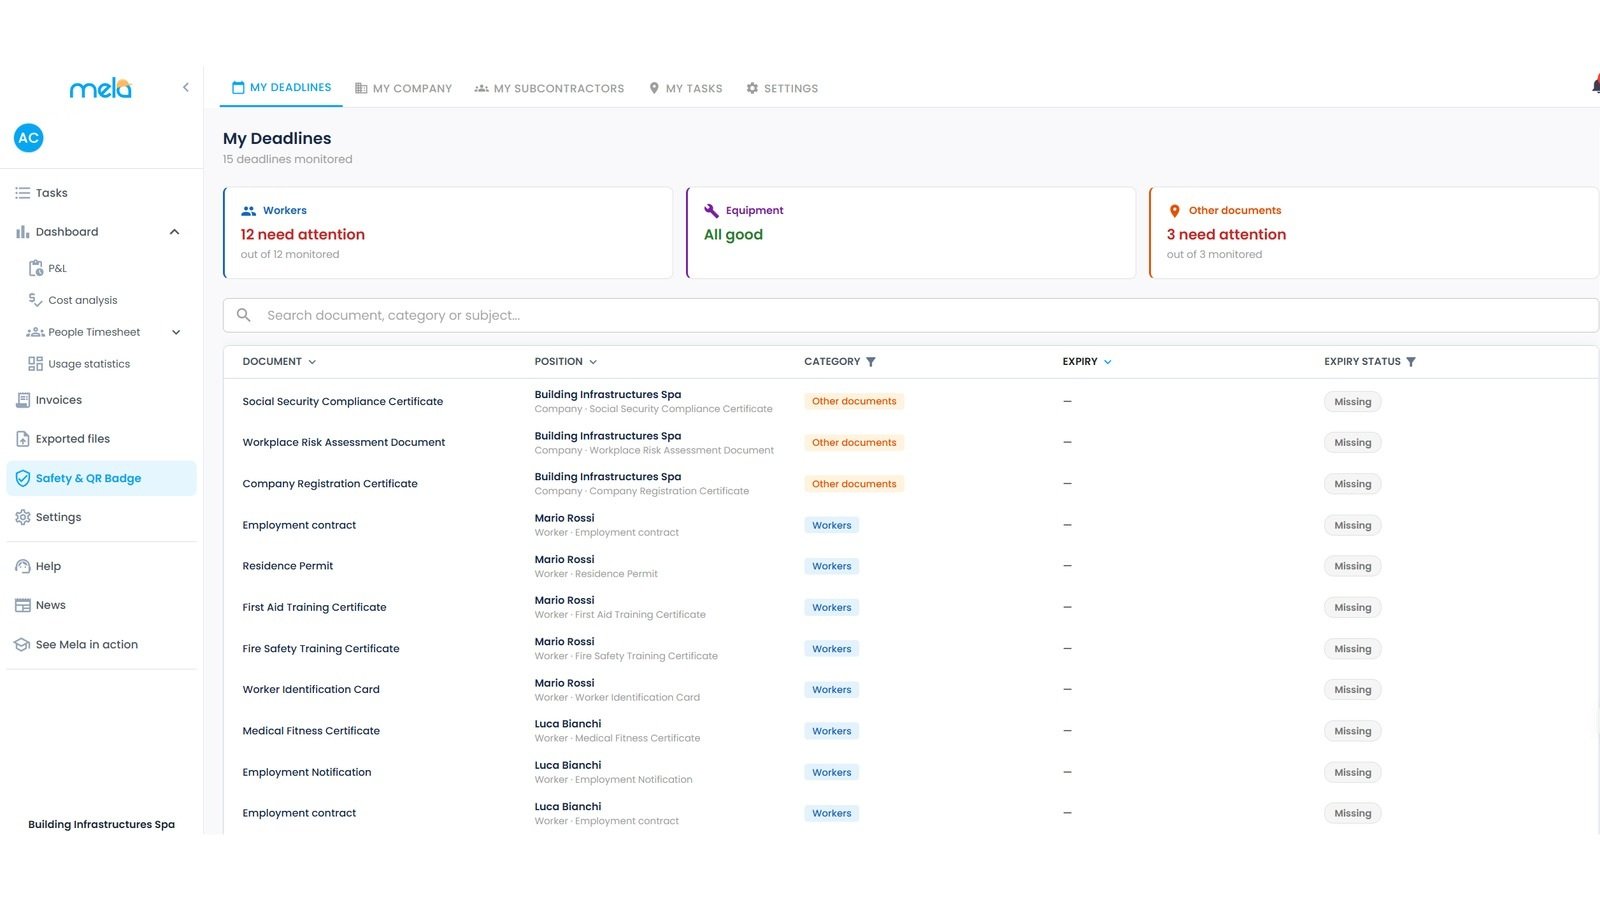Open My Subcontractors tab

(x=549, y=88)
